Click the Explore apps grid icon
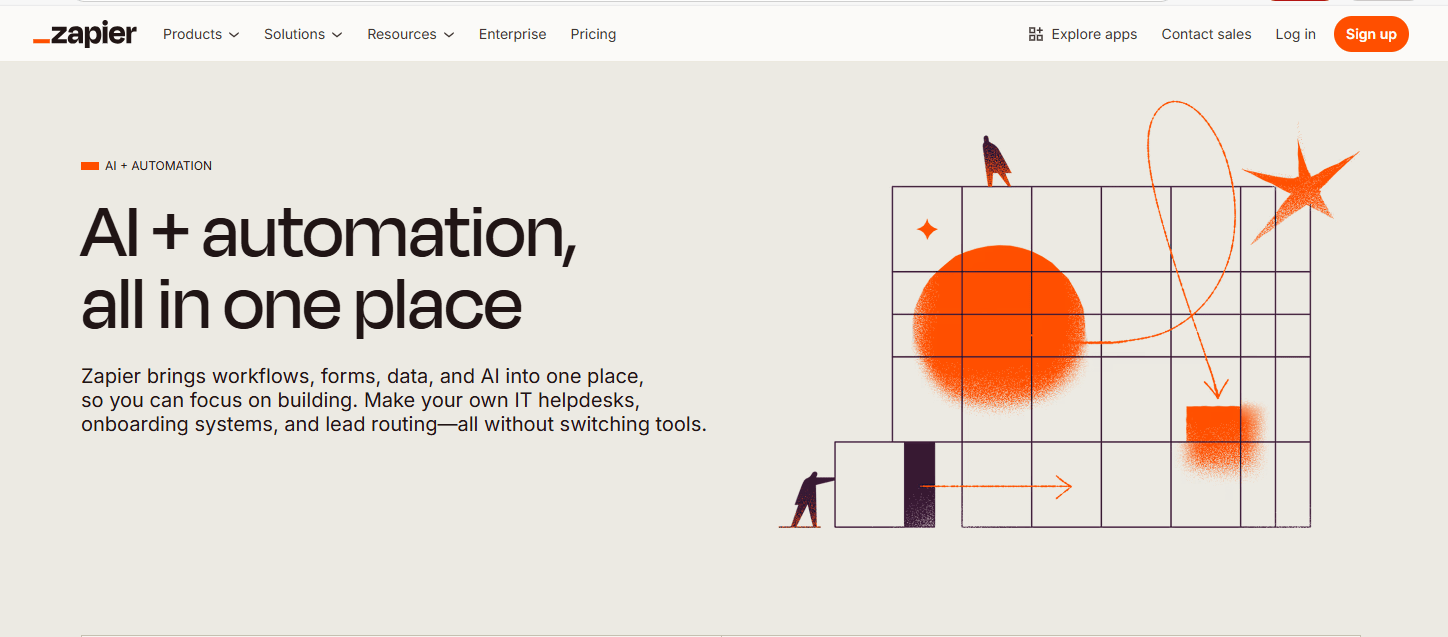Viewport: 1448px width, 637px height. [1035, 34]
